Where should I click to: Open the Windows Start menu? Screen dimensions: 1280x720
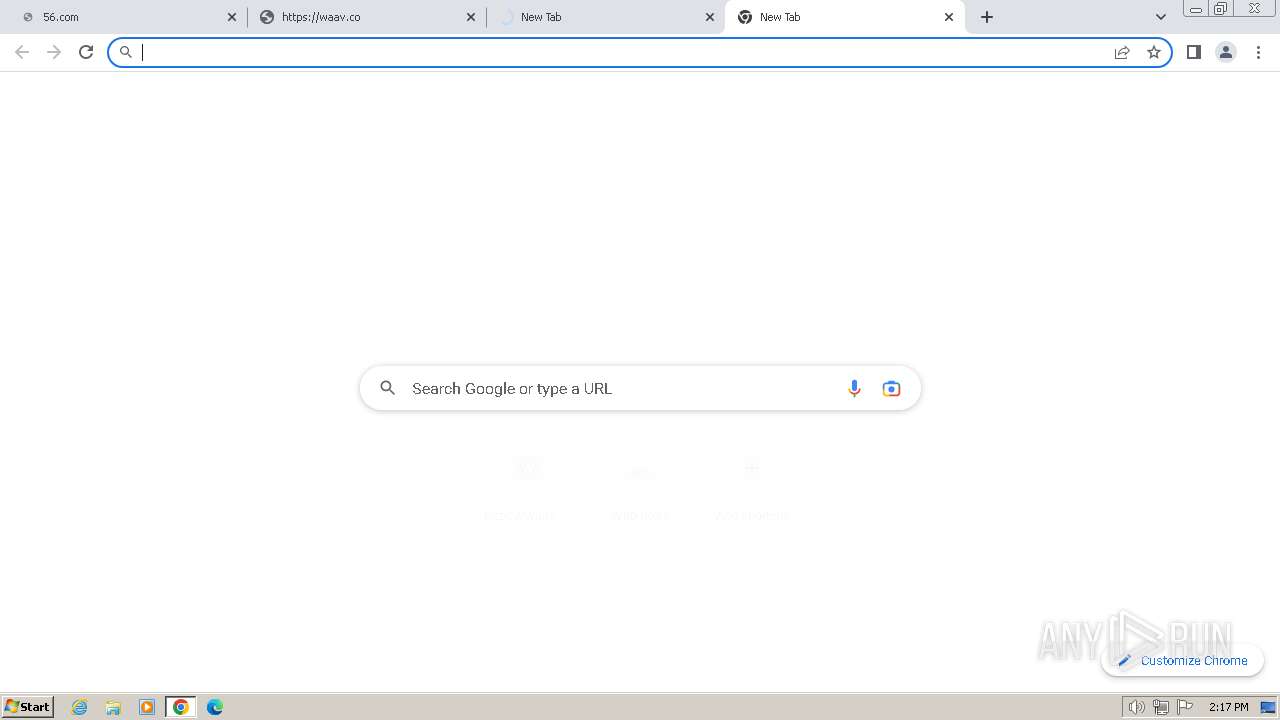pyautogui.click(x=28, y=707)
